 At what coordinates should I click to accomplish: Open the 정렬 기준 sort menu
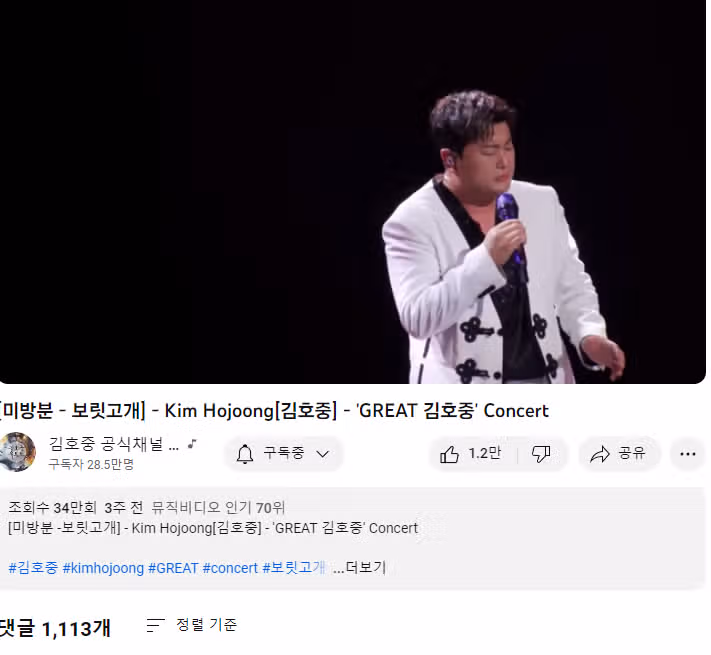(206, 625)
